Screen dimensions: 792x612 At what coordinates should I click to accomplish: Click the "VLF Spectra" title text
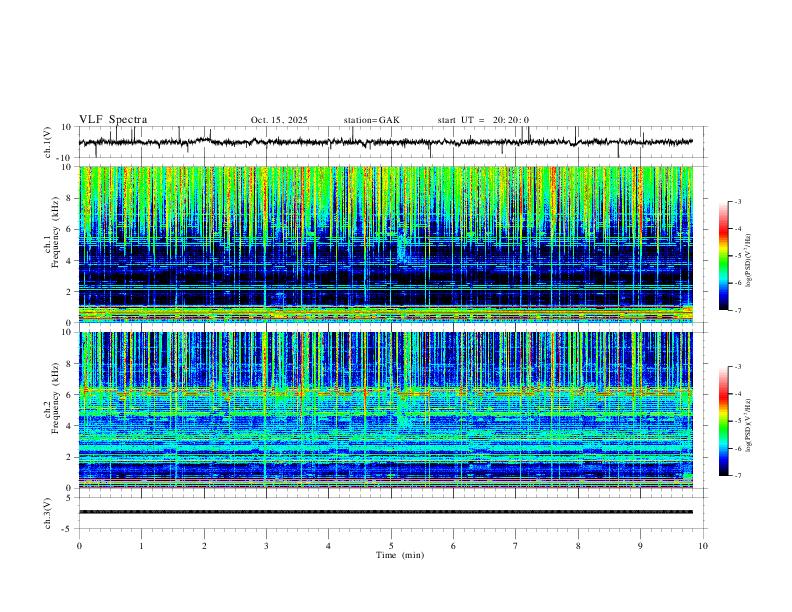pos(113,119)
